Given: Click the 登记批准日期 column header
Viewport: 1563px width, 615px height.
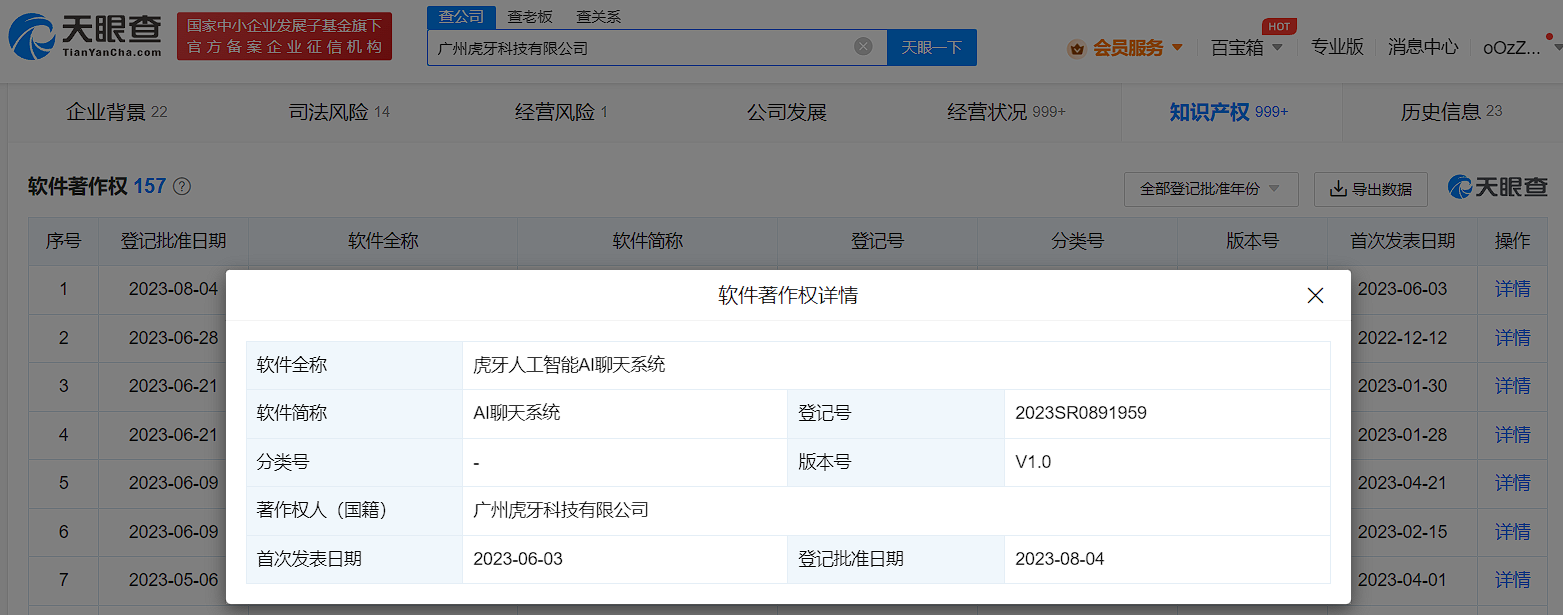Looking at the screenshot, I should 173,241.
